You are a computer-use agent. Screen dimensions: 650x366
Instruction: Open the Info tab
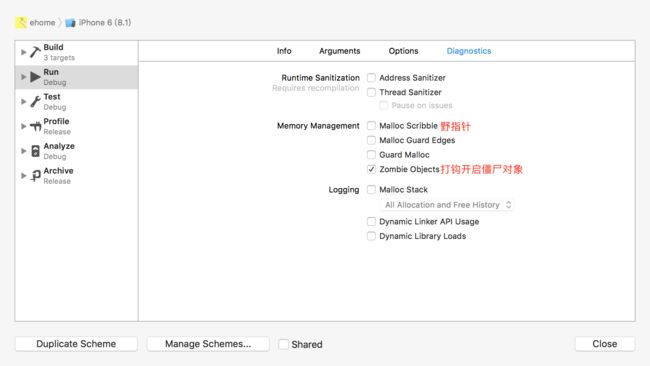coord(284,51)
